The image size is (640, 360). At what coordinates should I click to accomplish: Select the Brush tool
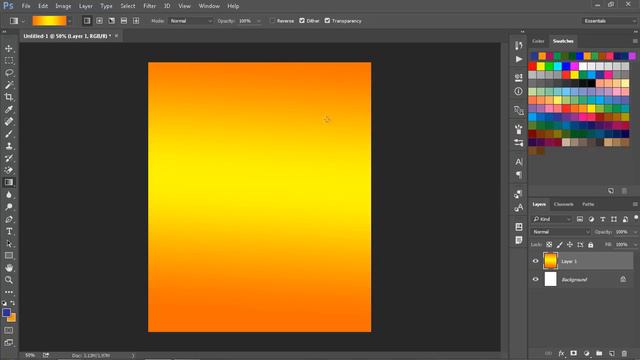point(9,134)
